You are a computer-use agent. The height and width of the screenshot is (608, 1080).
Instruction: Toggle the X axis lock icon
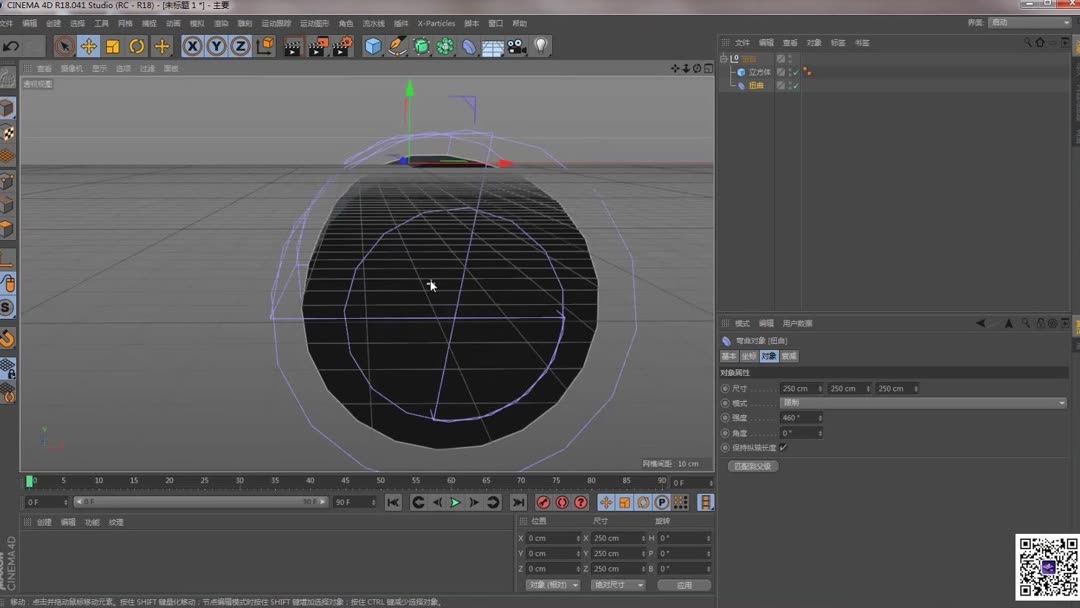(192, 46)
